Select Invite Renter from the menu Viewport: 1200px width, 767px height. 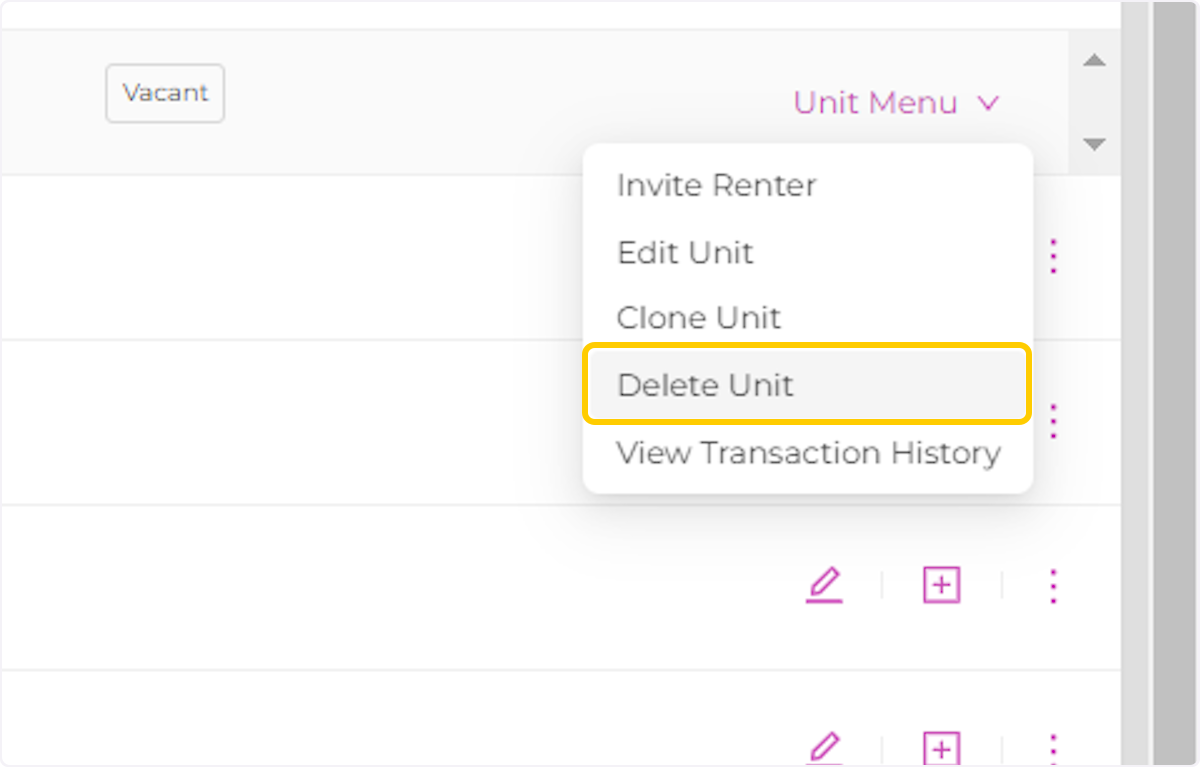click(x=716, y=185)
